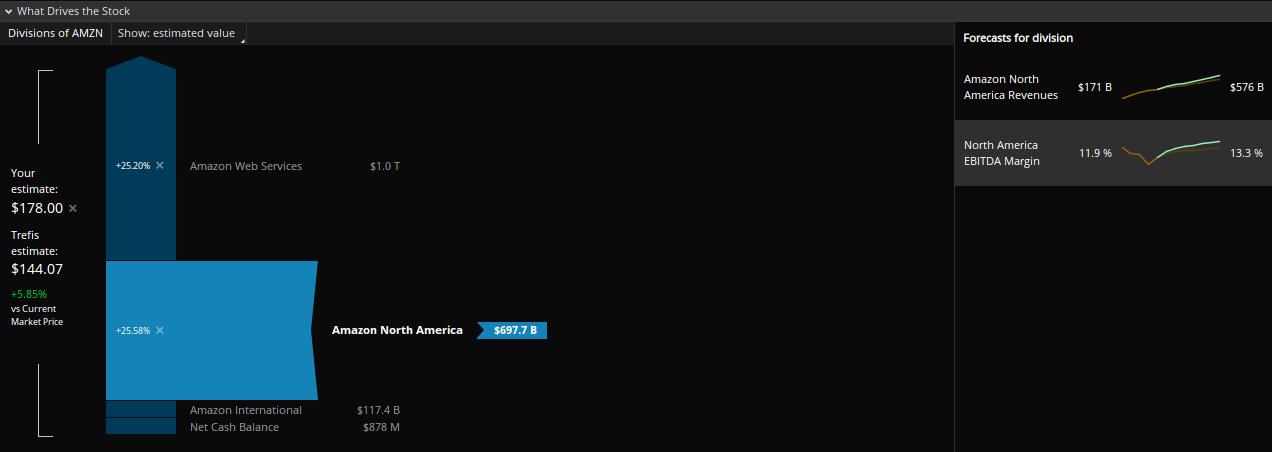Open the Amazon North America Revenues forecast
Viewport: 1272px width, 452px height.
tap(1113, 87)
